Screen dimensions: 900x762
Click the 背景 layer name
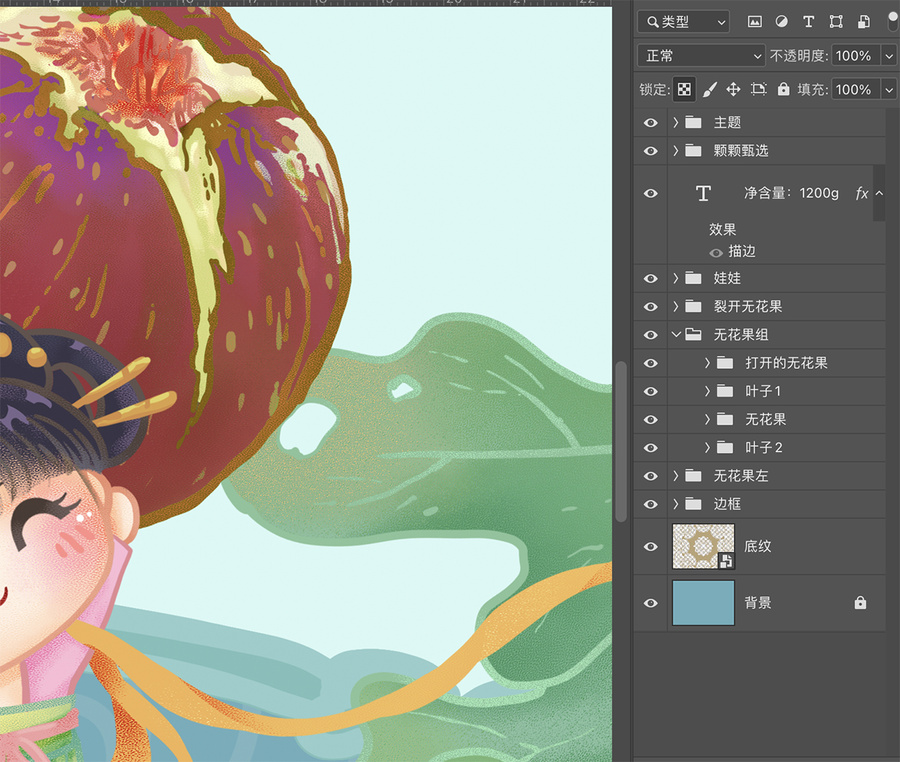click(758, 602)
